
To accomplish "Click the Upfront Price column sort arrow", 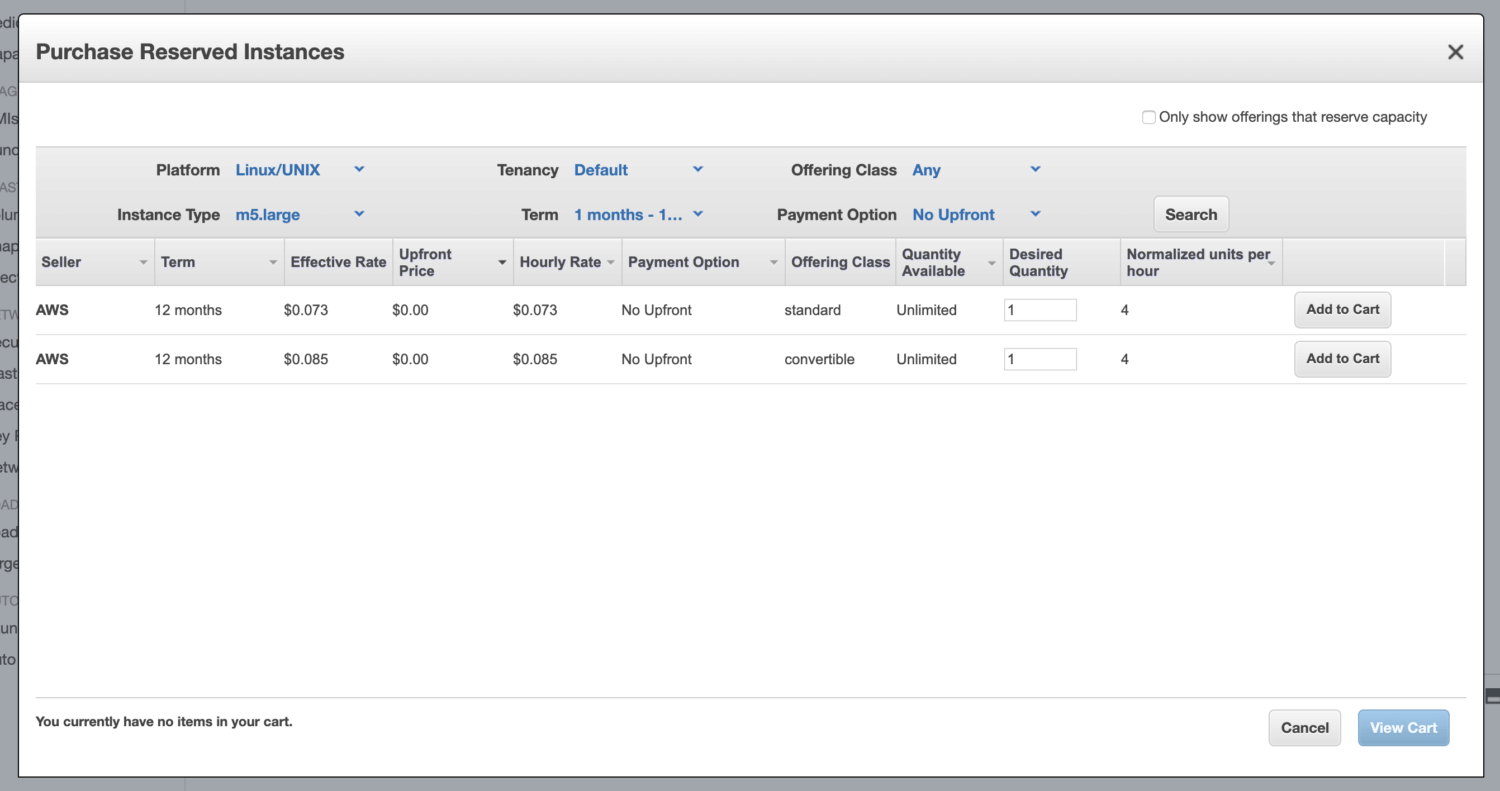I will (x=502, y=262).
